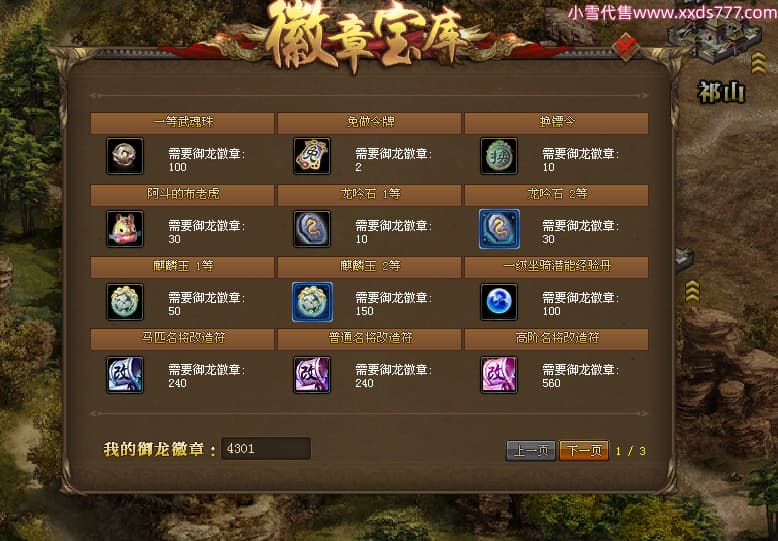Screen dimensions: 778x541
Task: Click the 上一页 previous page button
Action: tap(530, 451)
